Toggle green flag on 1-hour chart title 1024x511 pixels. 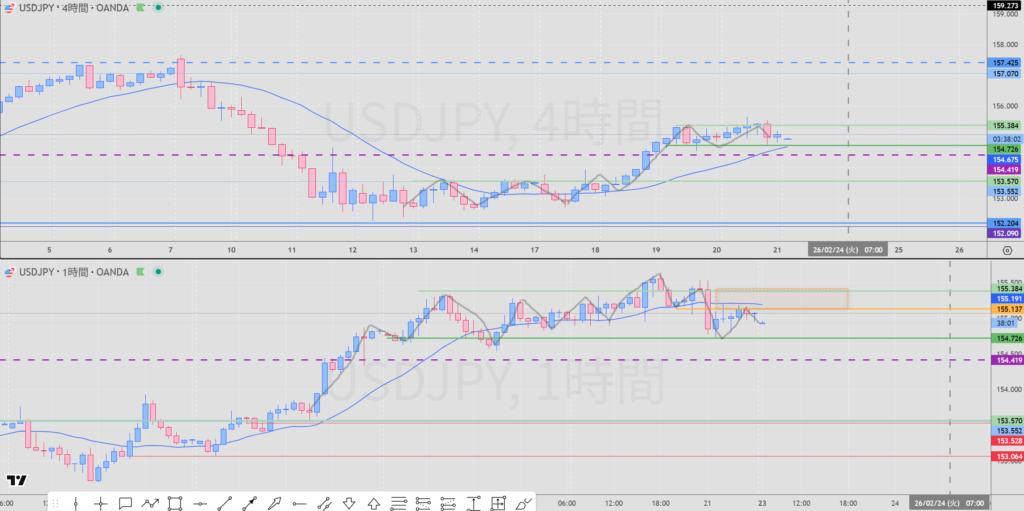(142, 270)
